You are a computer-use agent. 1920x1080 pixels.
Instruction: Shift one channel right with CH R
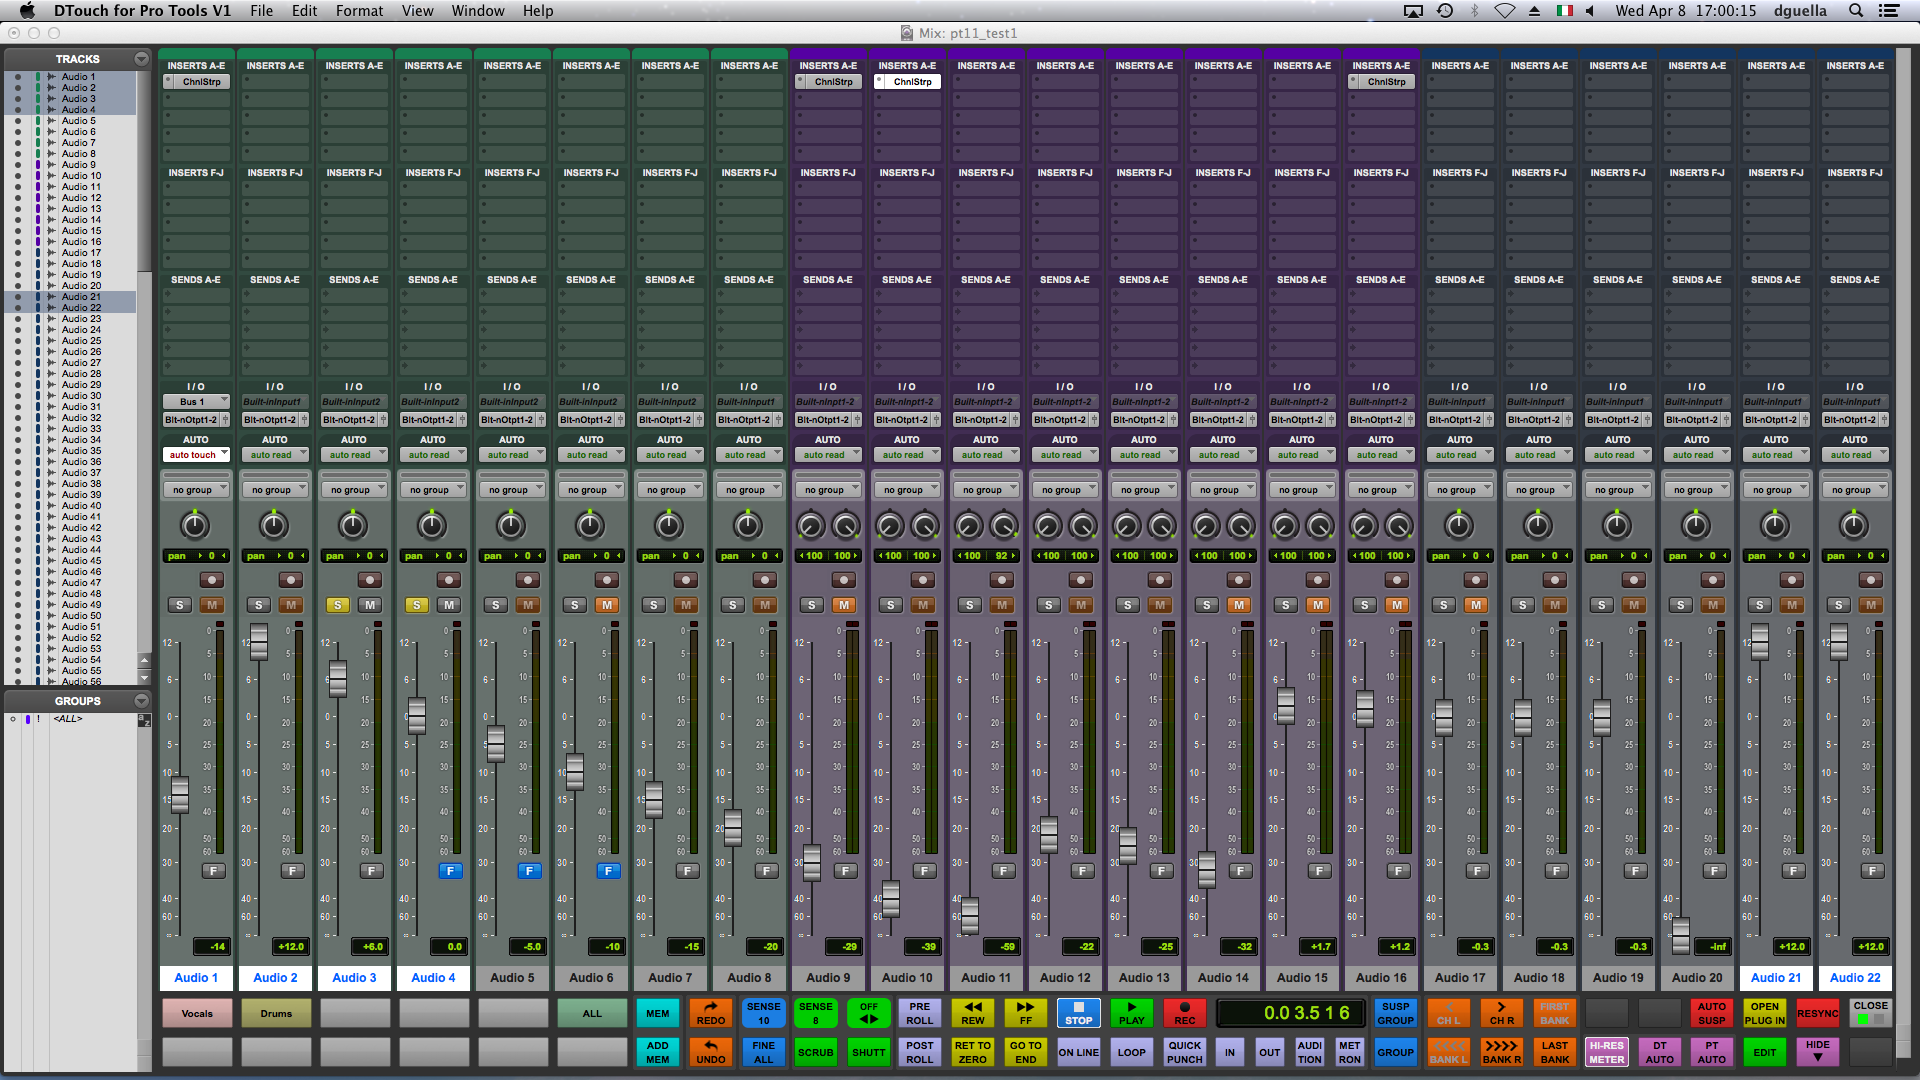pyautogui.click(x=1501, y=1013)
